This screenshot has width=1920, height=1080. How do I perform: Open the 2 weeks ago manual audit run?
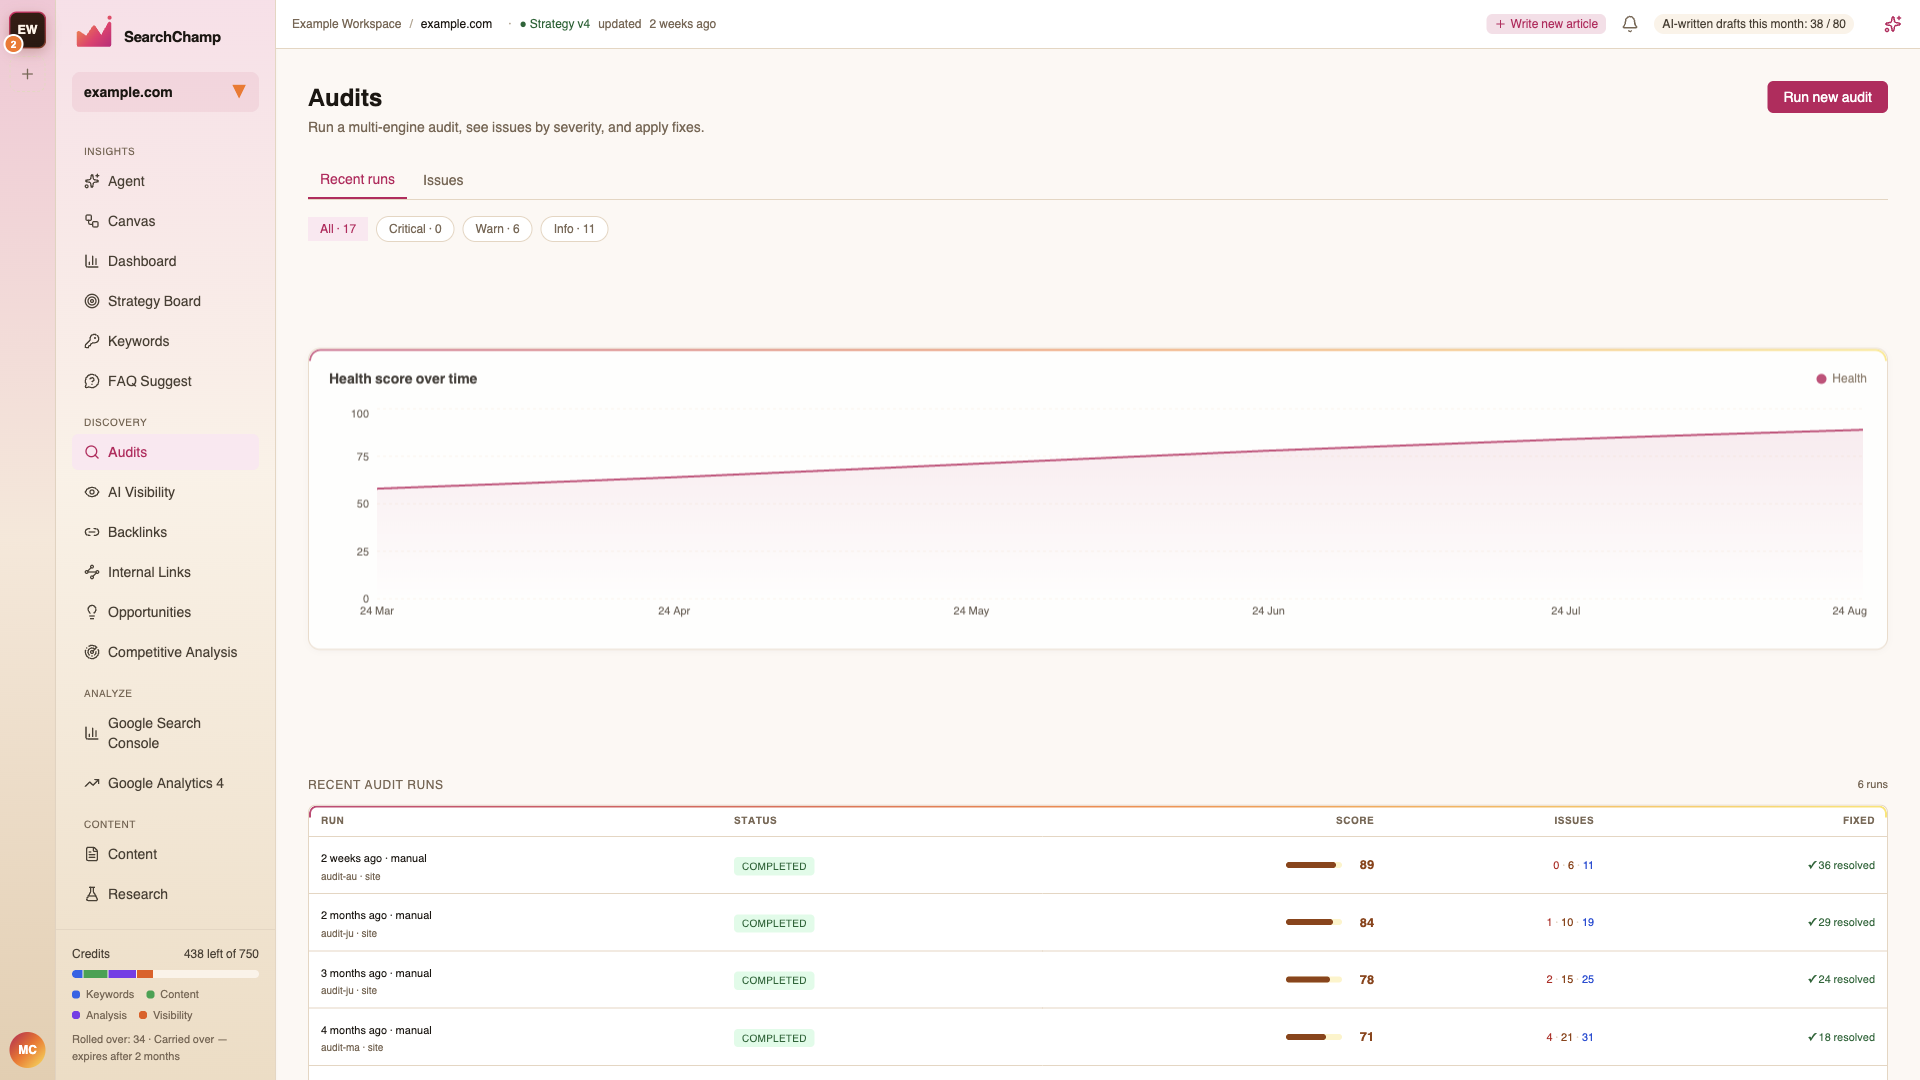point(1097,865)
